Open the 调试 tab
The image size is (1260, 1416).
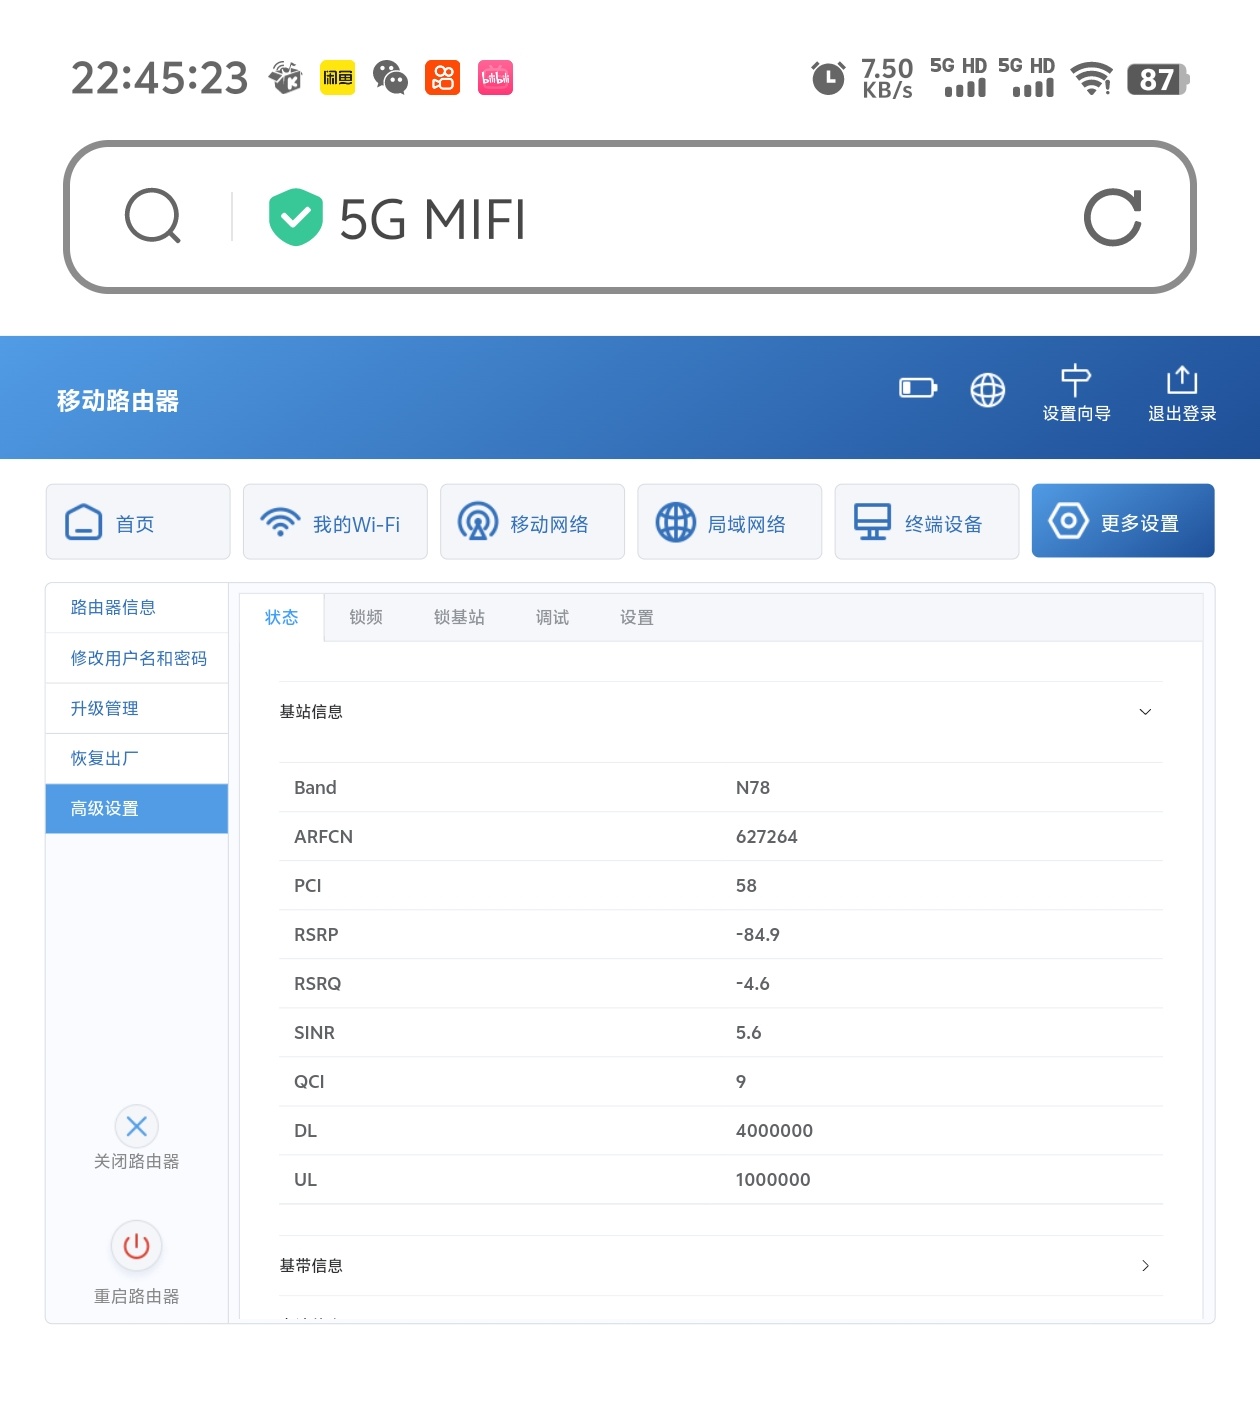(552, 618)
